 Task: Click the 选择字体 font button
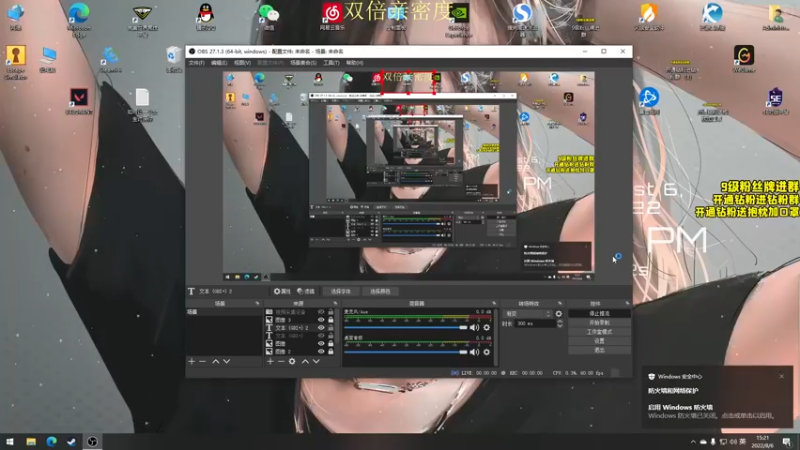(341, 291)
